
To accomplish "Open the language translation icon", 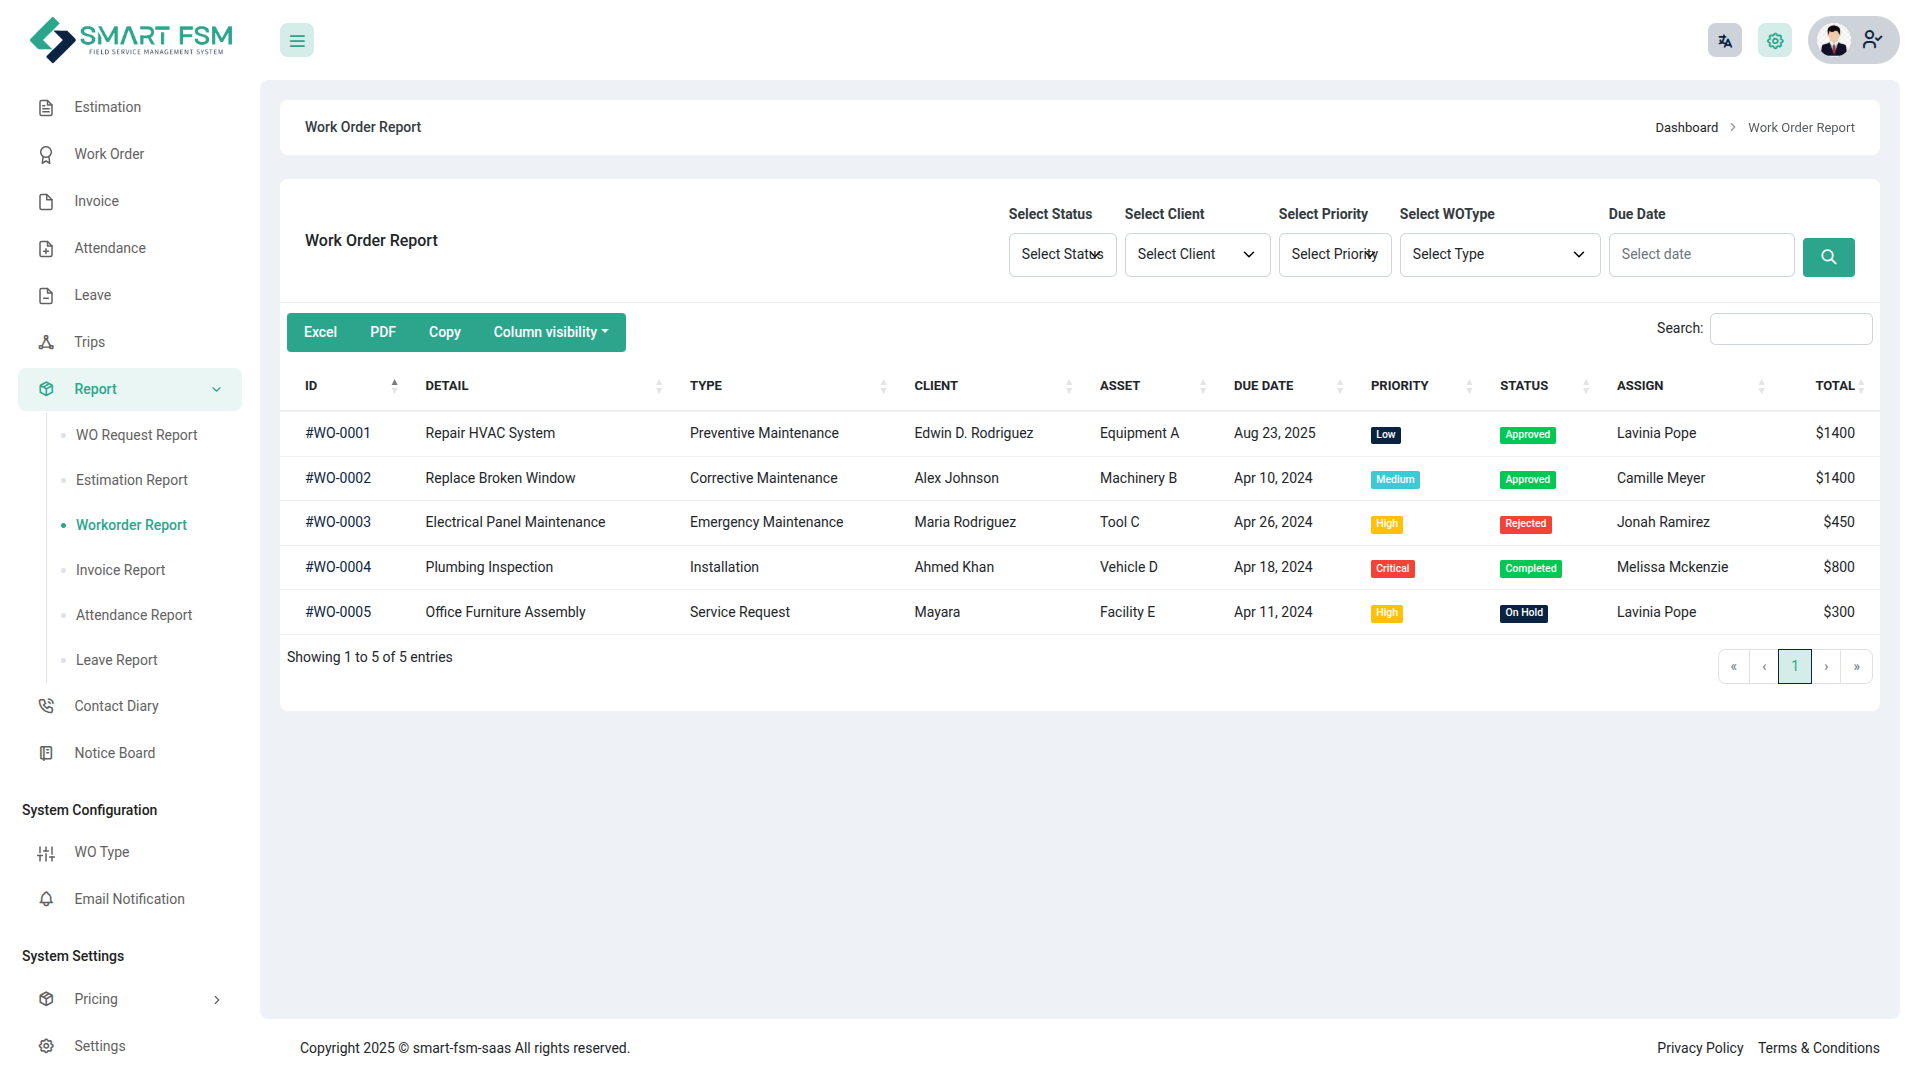I will click(1725, 41).
